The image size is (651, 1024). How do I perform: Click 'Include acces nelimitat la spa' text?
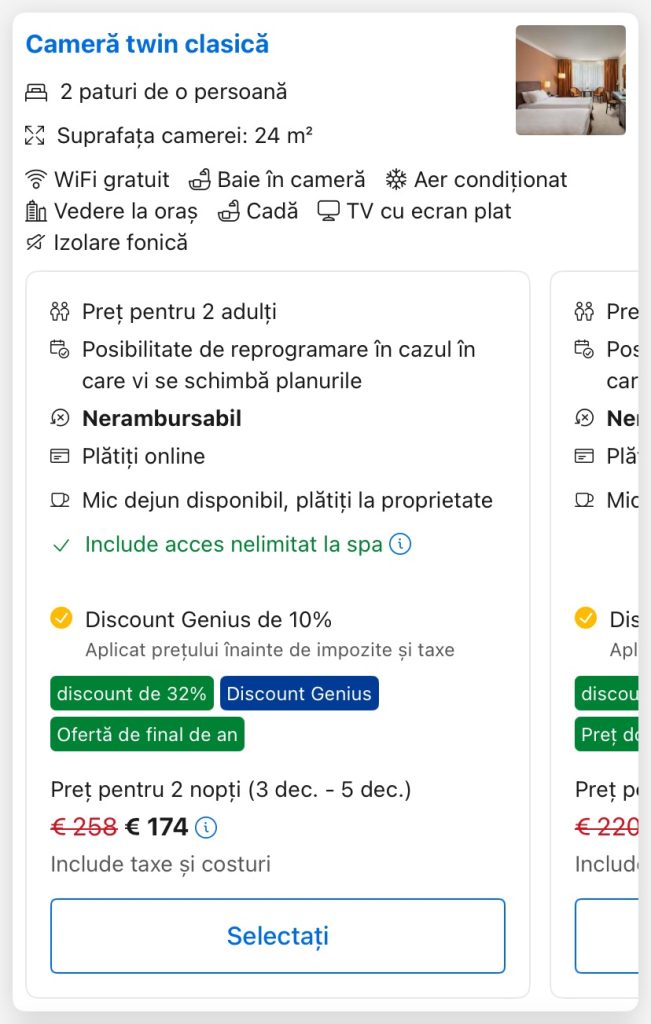233,545
